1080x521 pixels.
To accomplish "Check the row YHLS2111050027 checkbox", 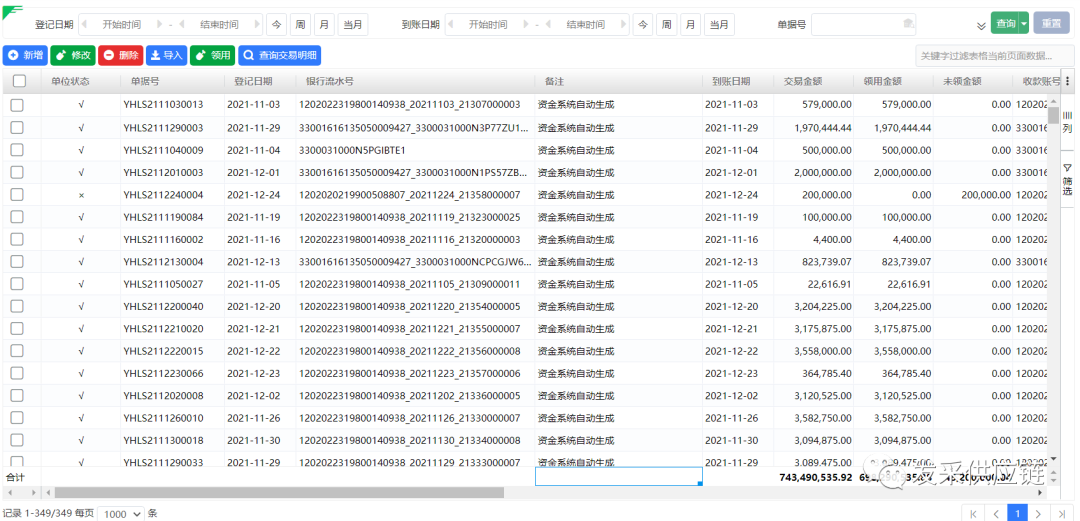I will (x=17, y=284).
